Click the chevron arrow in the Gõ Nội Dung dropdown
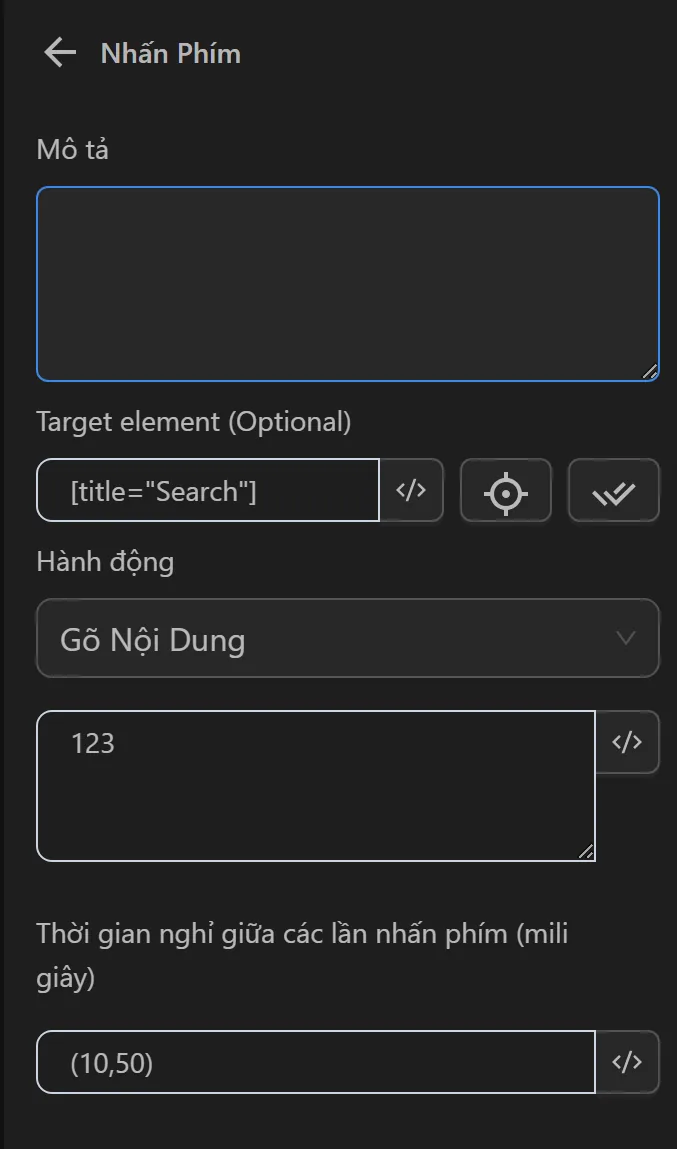Screen dimensions: 677x1149 pyautogui.click(x=626, y=638)
